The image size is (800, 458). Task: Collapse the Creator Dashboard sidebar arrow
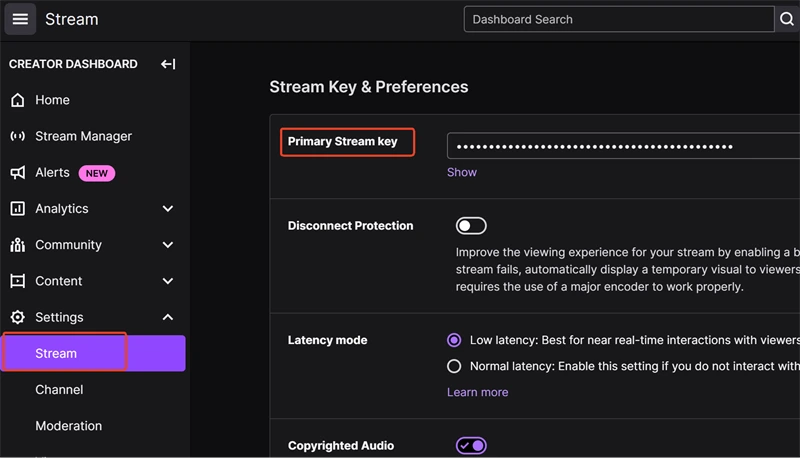click(x=168, y=64)
